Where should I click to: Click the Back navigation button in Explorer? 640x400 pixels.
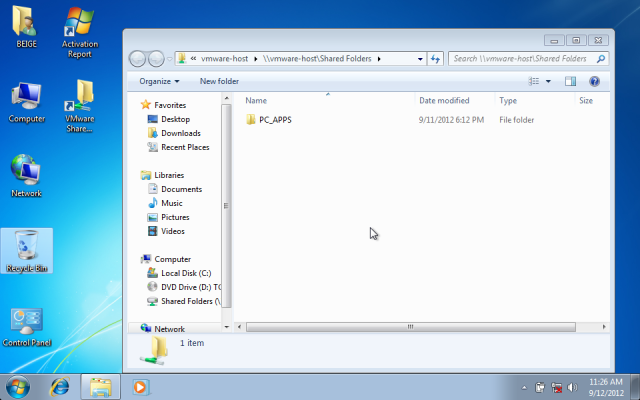(138, 59)
